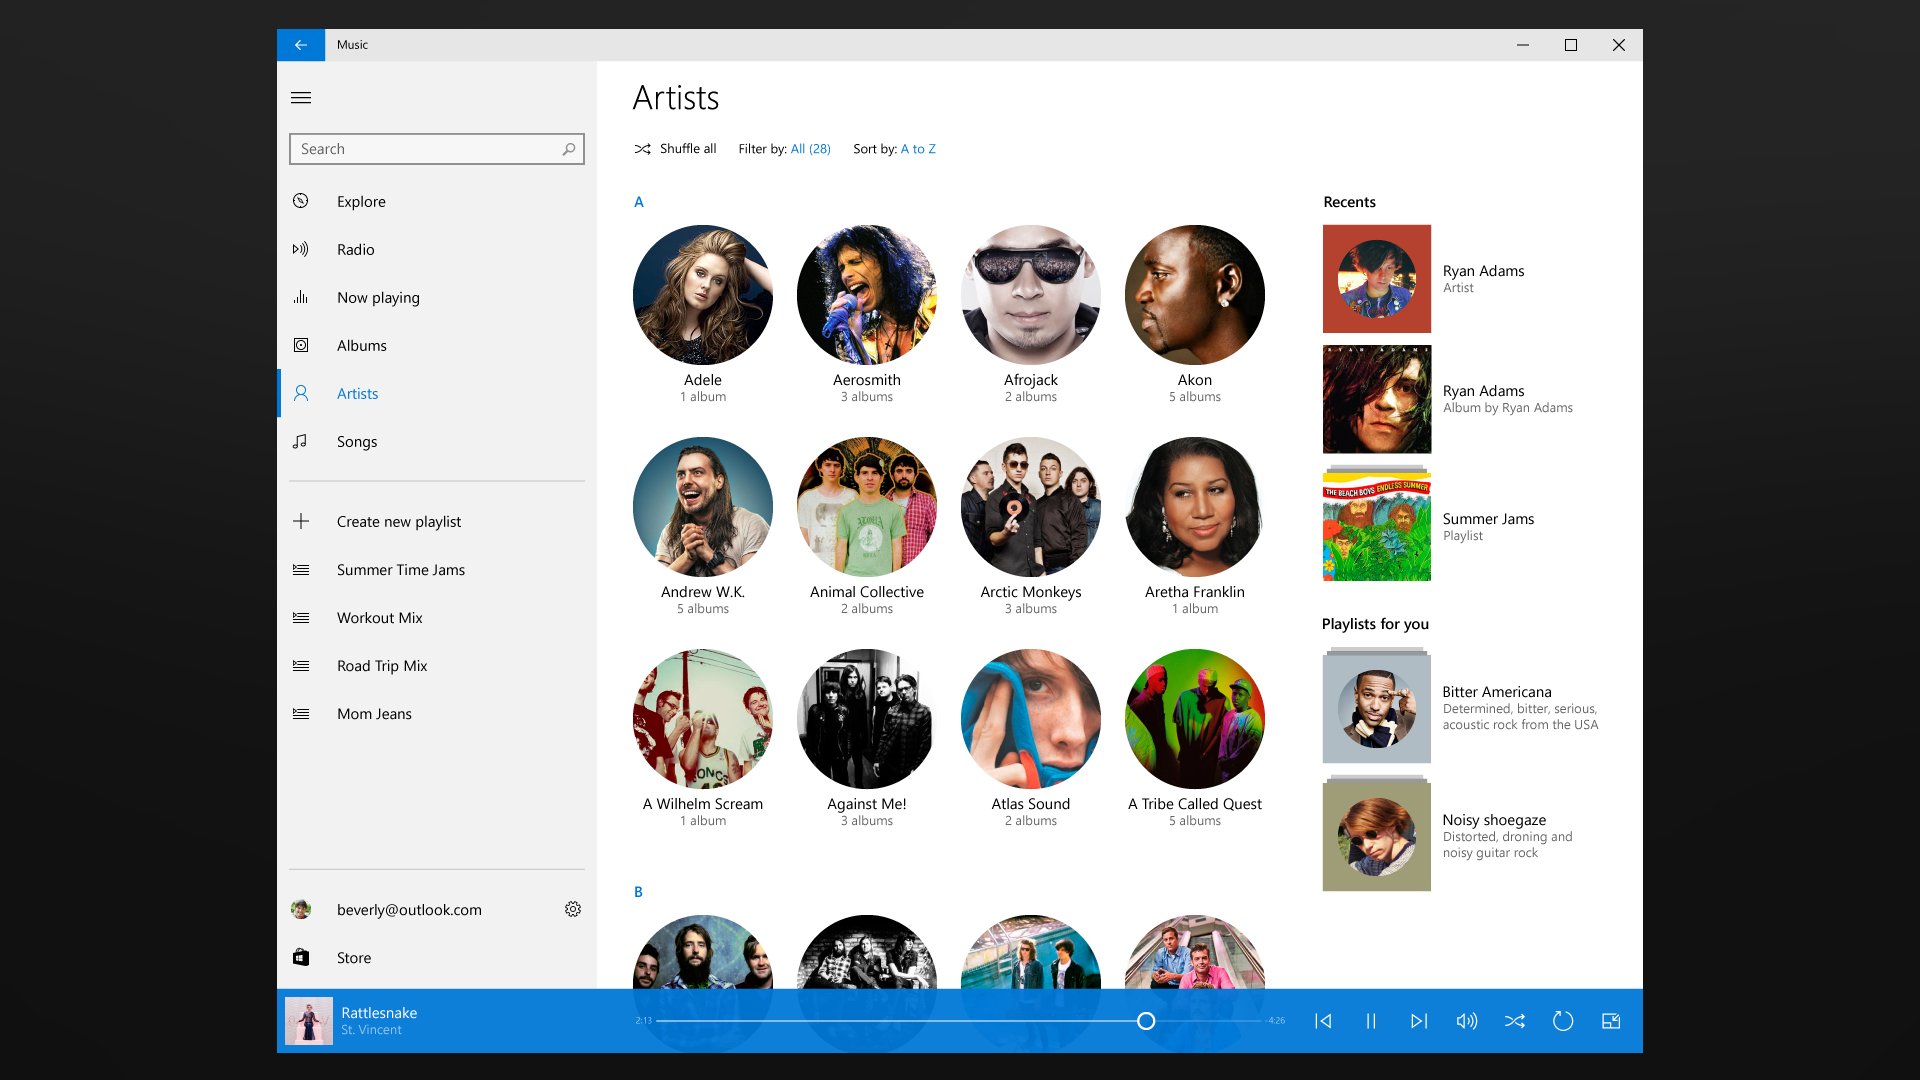
Task: Collapse the sidebar with the hamburger menu
Action: pos(300,98)
